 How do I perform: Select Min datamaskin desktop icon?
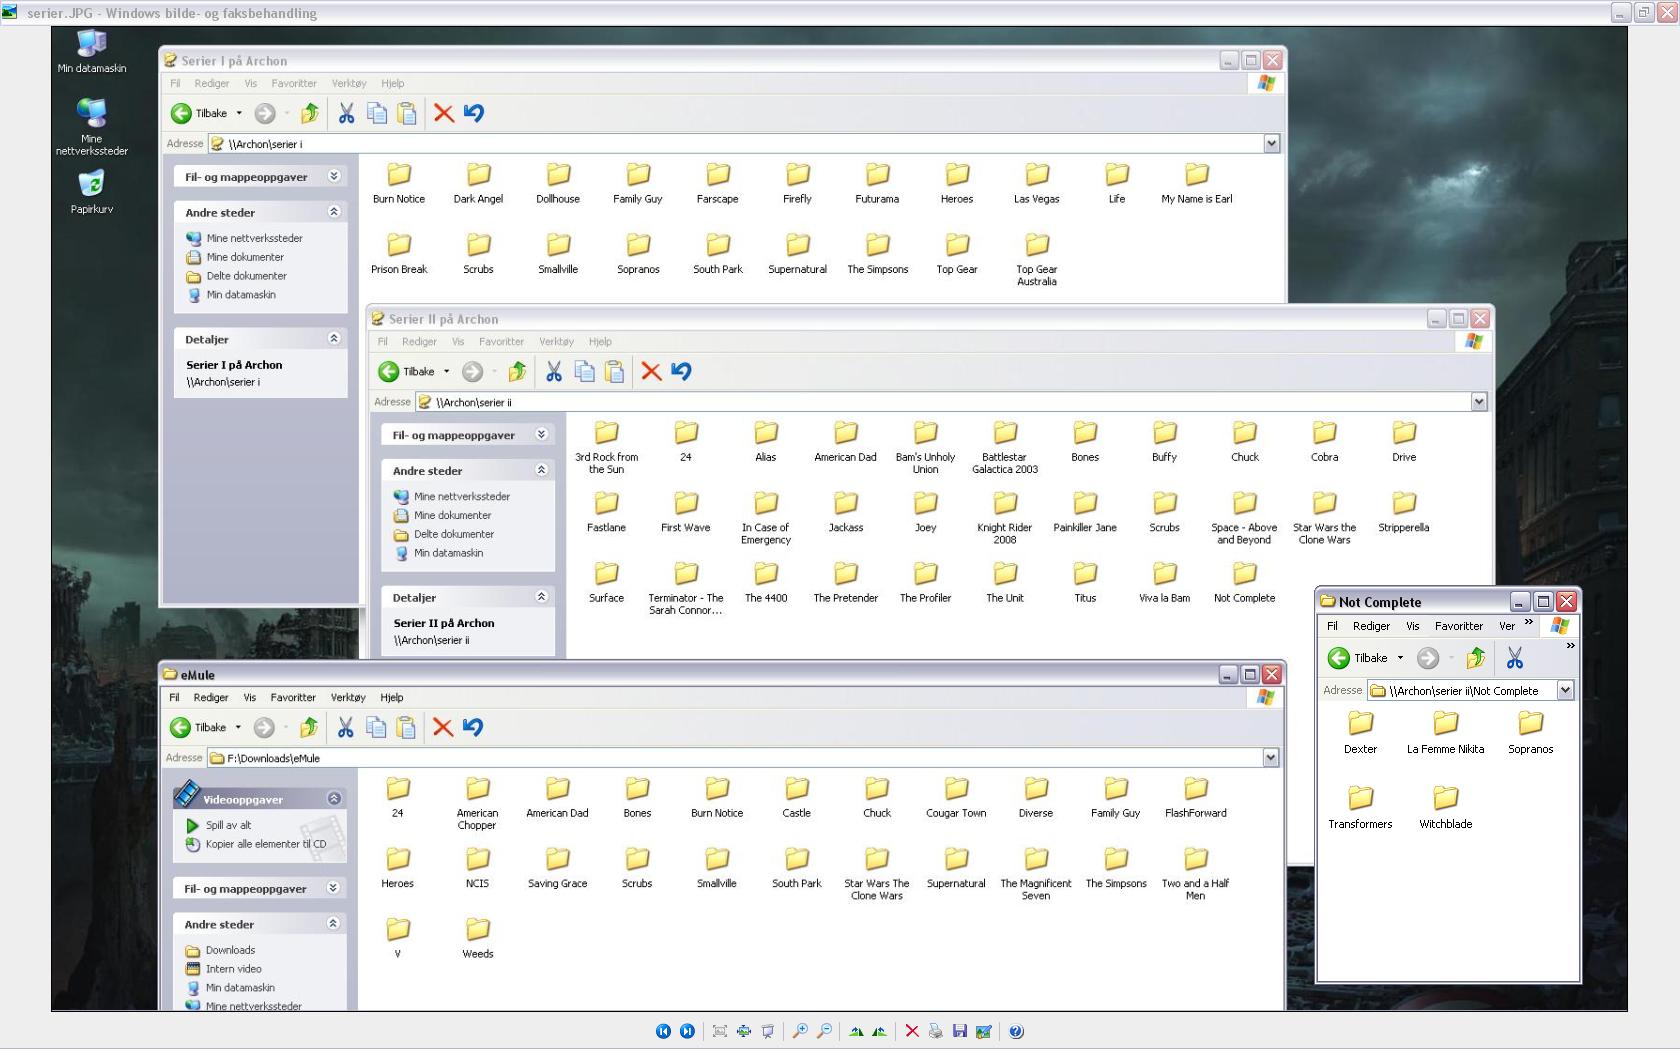tap(91, 51)
